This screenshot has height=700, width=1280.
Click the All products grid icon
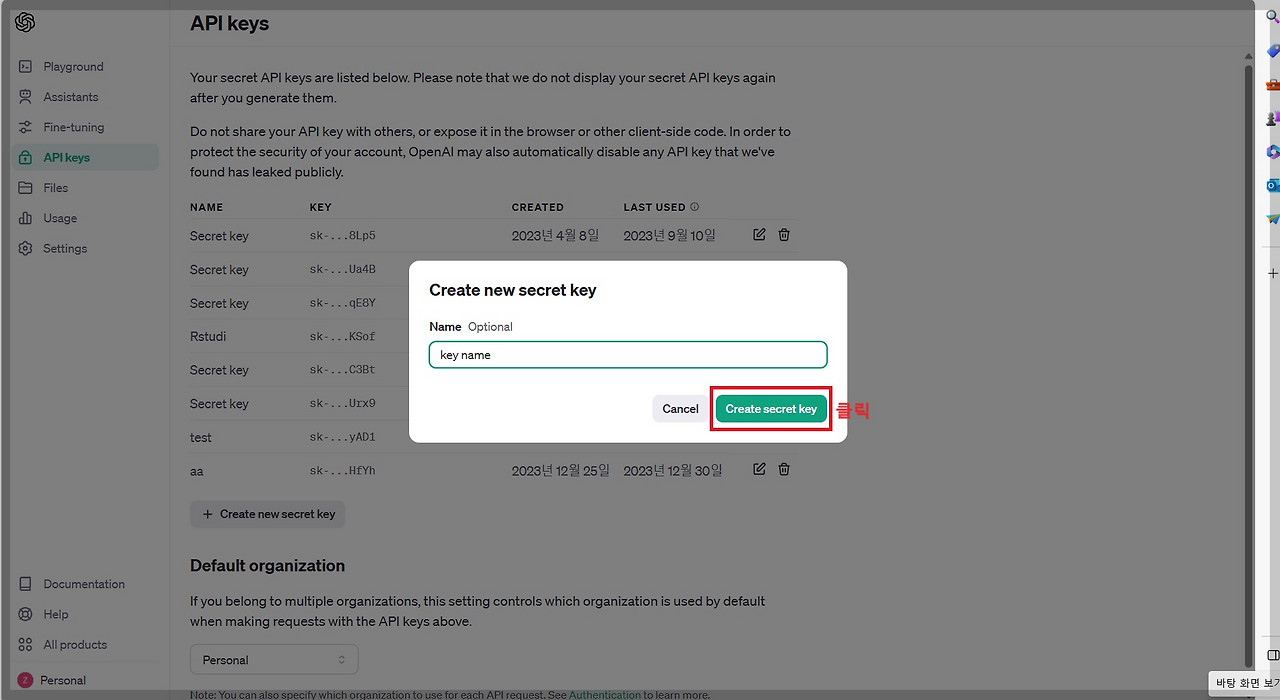pyautogui.click(x=25, y=644)
